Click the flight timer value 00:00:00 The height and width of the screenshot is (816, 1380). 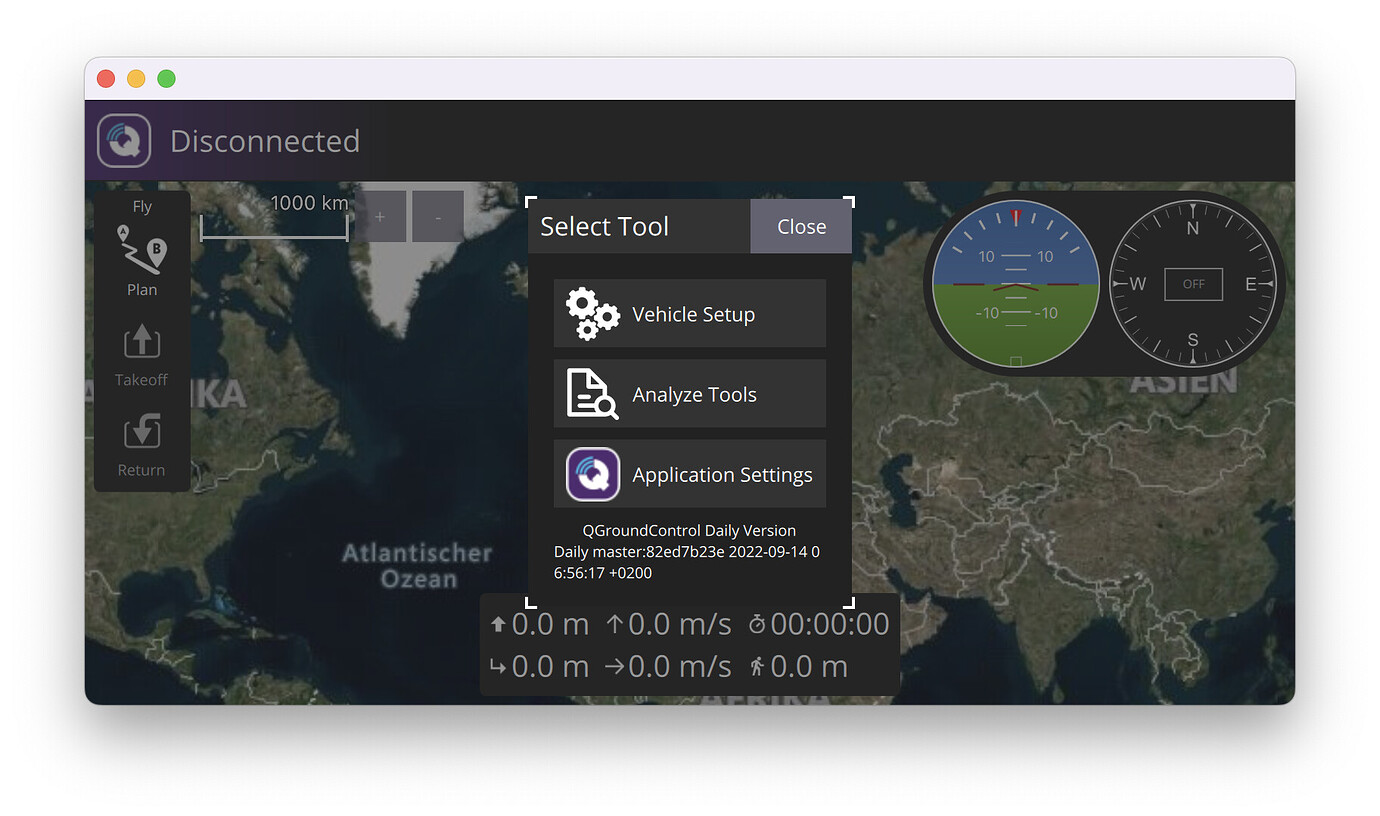click(830, 624)
